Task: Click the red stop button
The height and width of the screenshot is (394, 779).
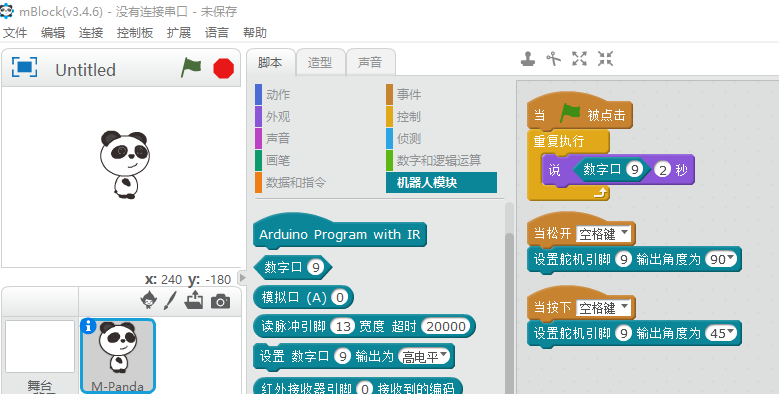Action: [x=224, y=69]
